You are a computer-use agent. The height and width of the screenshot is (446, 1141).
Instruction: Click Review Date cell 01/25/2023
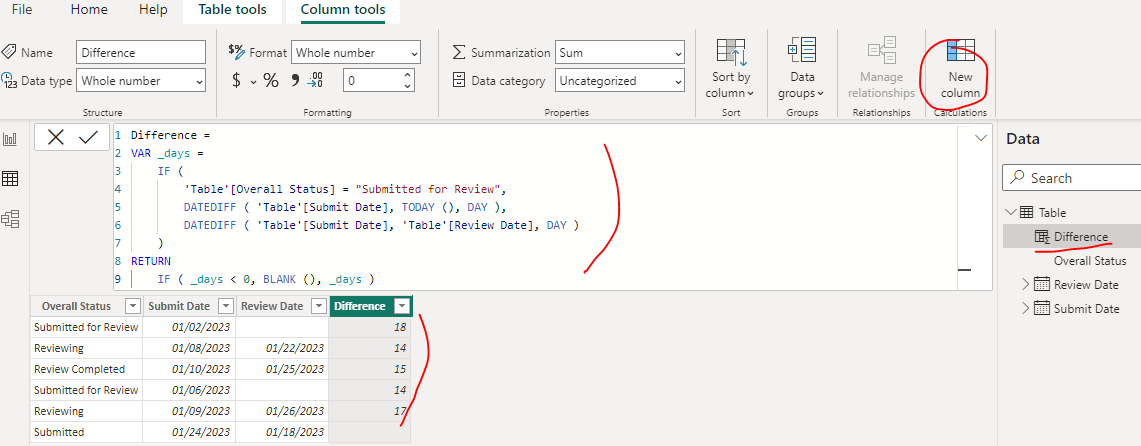pos(282,370)
